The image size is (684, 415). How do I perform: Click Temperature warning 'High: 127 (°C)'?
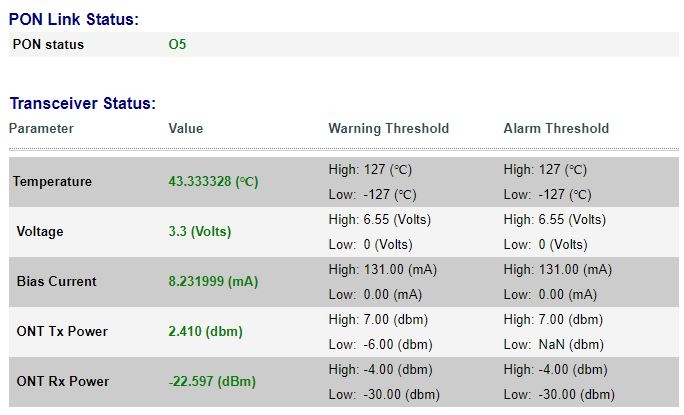(x=370, y=169)
